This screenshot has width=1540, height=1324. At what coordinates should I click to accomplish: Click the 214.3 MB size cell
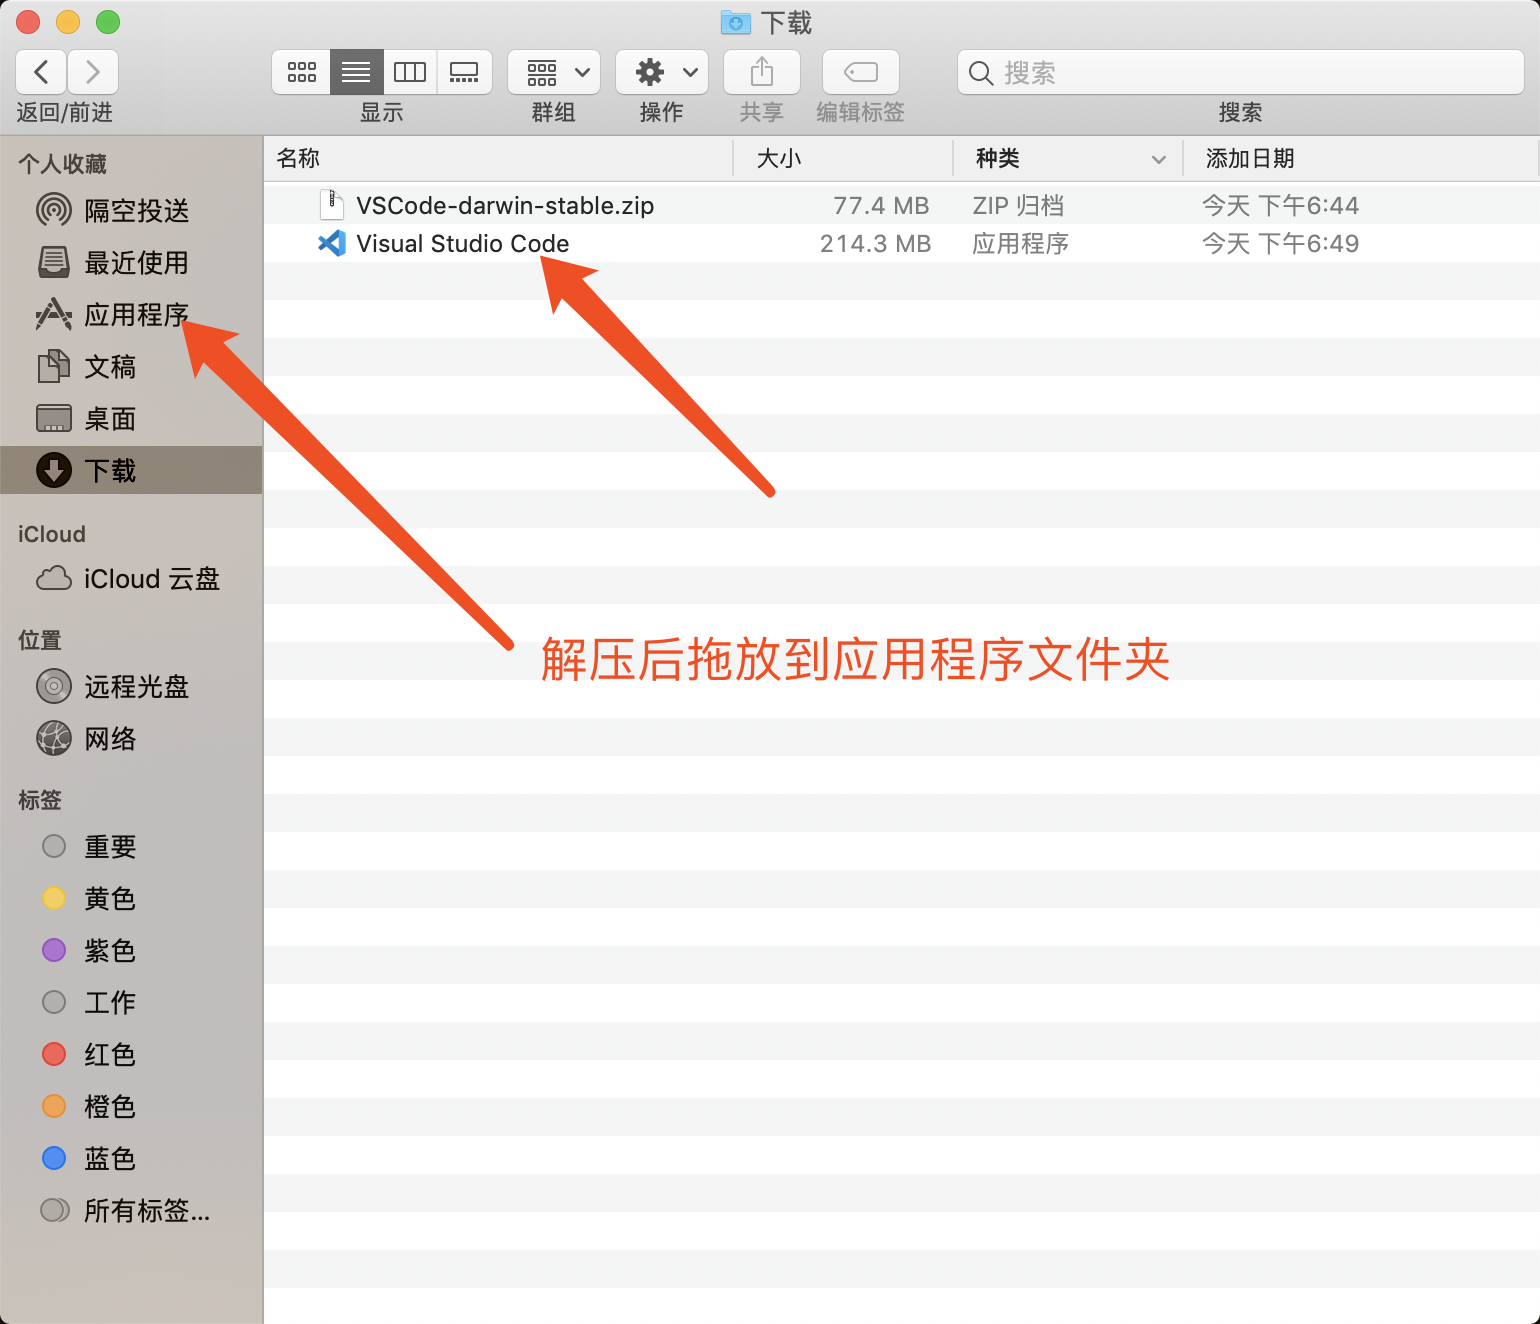pos(875,243)
